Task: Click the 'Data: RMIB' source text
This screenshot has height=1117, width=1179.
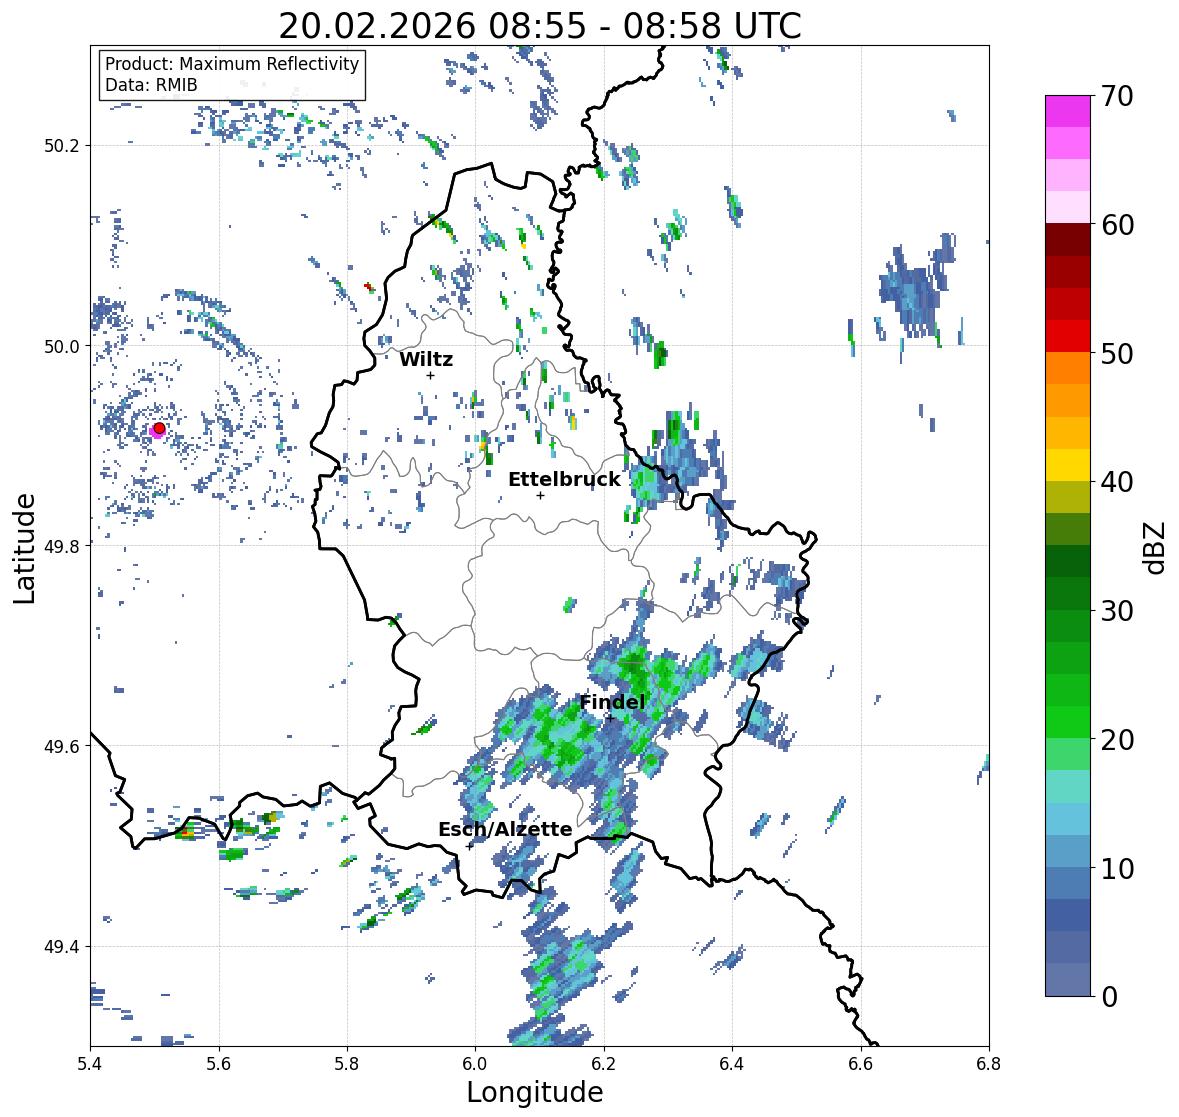Action: coord(151,85)
